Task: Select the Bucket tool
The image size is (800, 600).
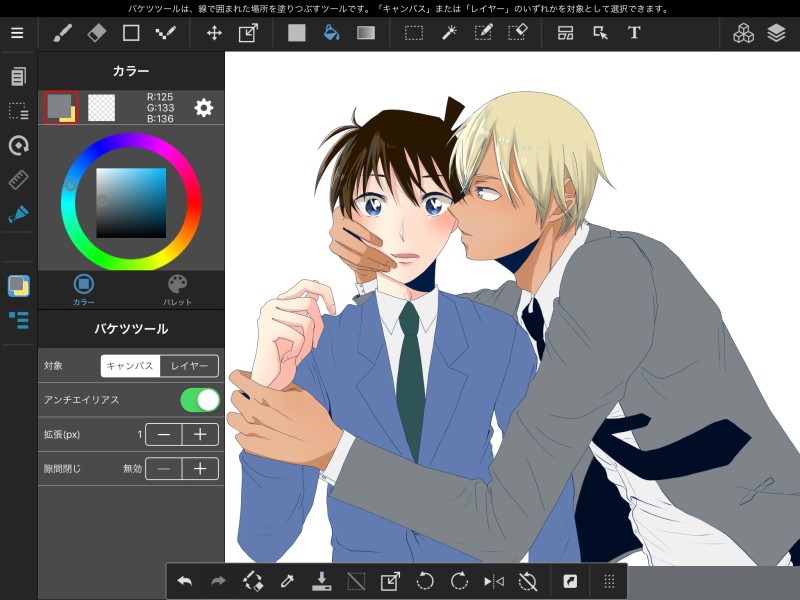Action: click(x=332, y=33)
